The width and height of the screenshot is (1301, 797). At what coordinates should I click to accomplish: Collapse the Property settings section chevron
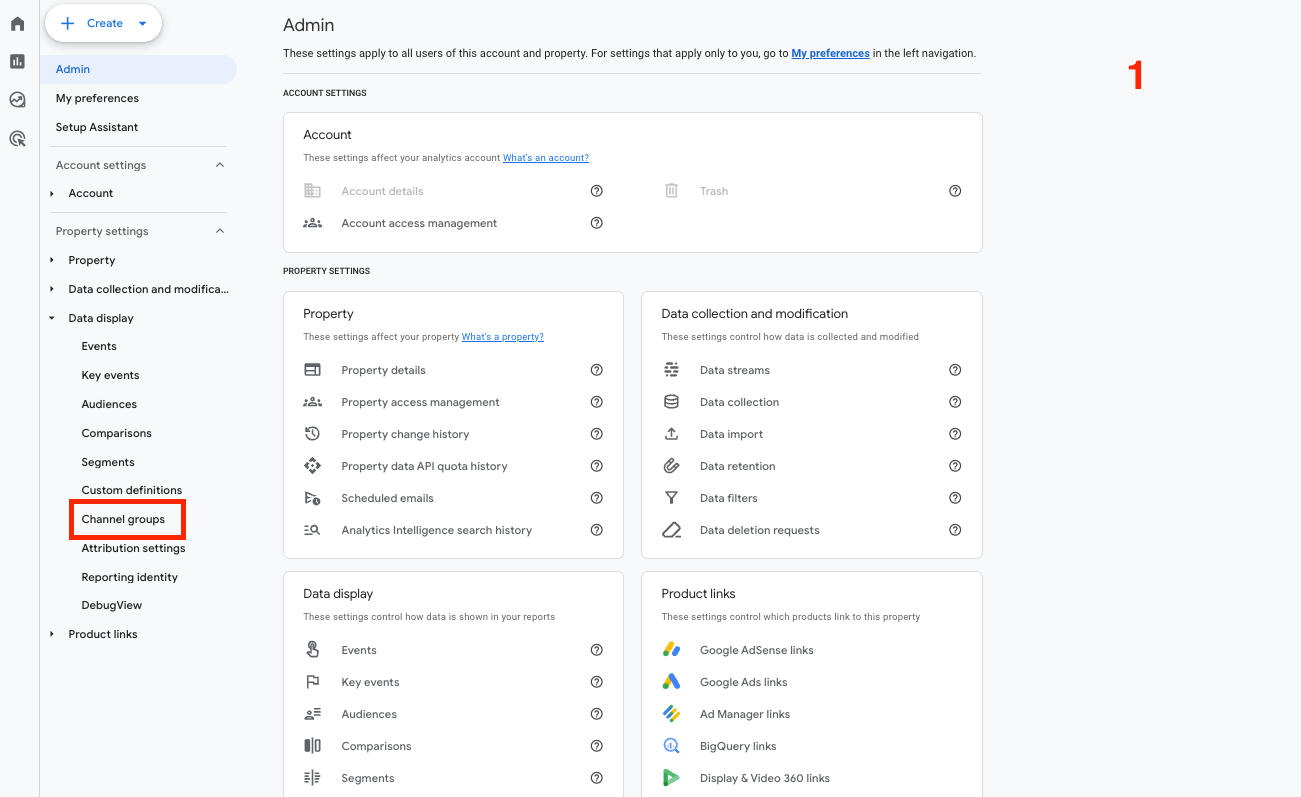220,231
